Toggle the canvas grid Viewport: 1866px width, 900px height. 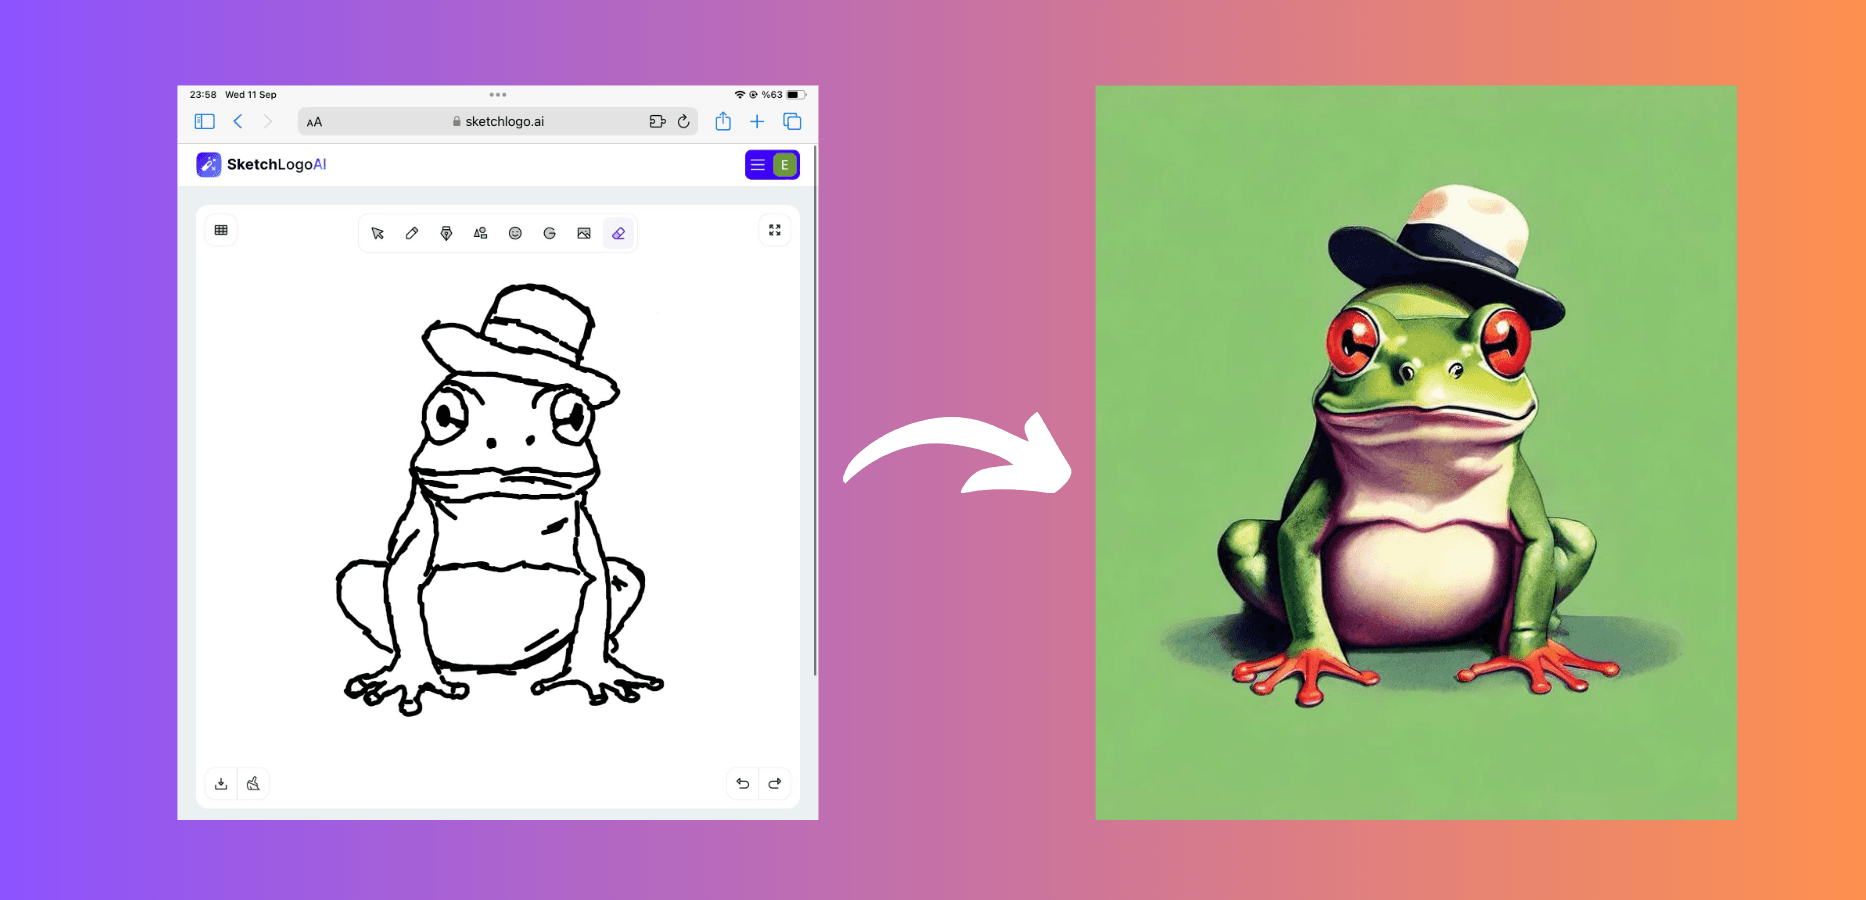221,230
